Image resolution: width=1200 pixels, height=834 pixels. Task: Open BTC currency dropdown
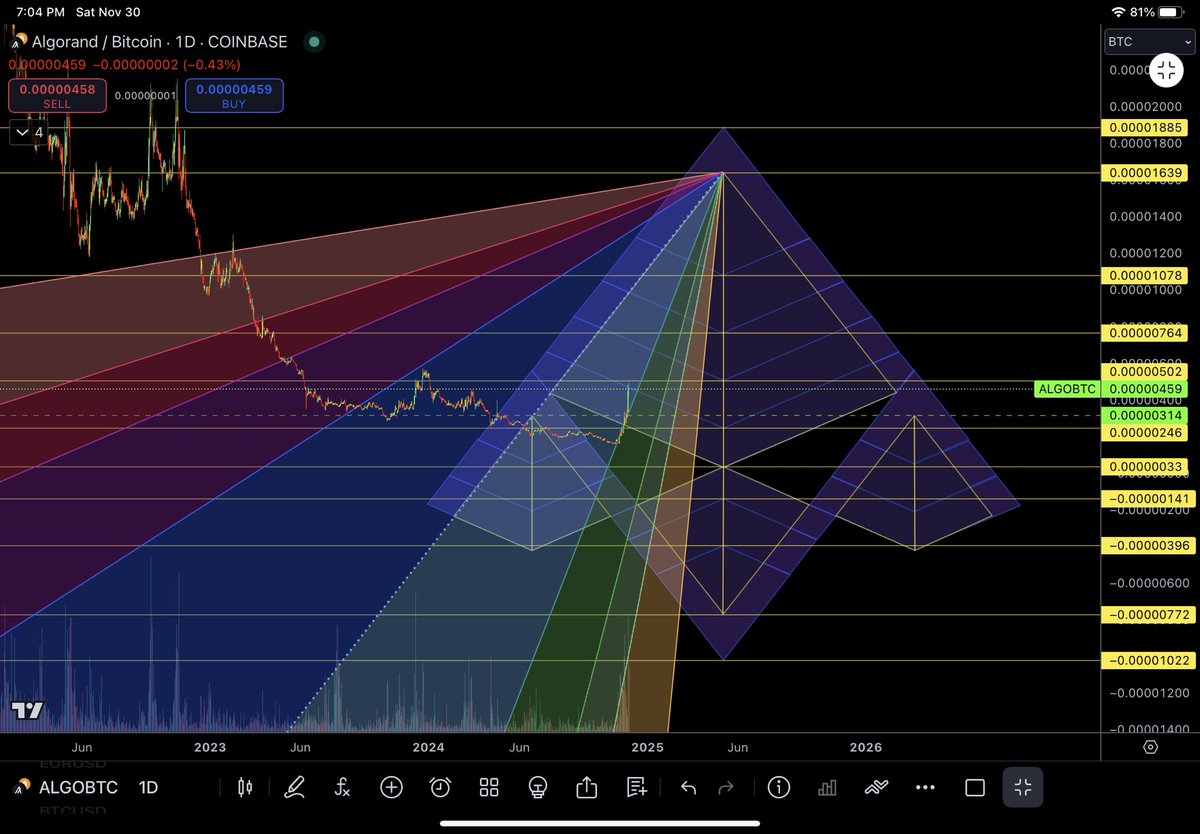pyautogui.click(x=1149, y=42)
